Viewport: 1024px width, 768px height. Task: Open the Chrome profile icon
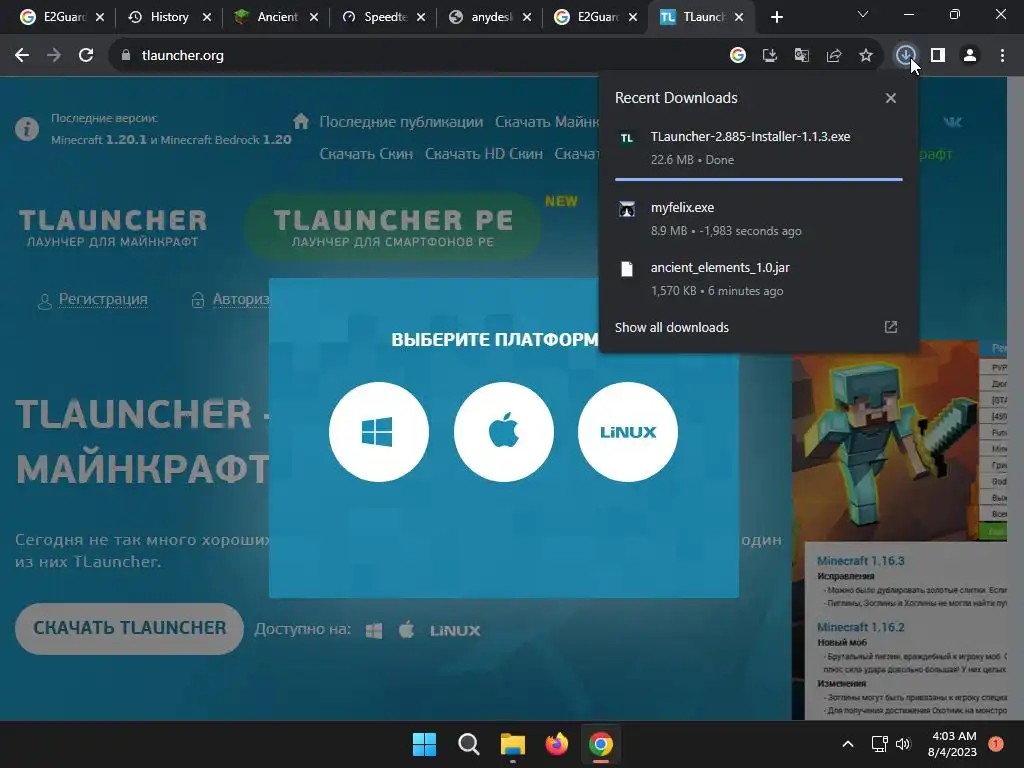click(970, 56)
